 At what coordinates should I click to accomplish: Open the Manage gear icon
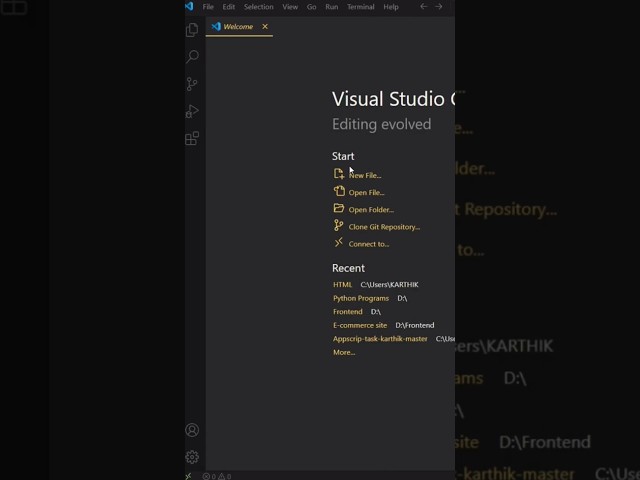point(192,457)
